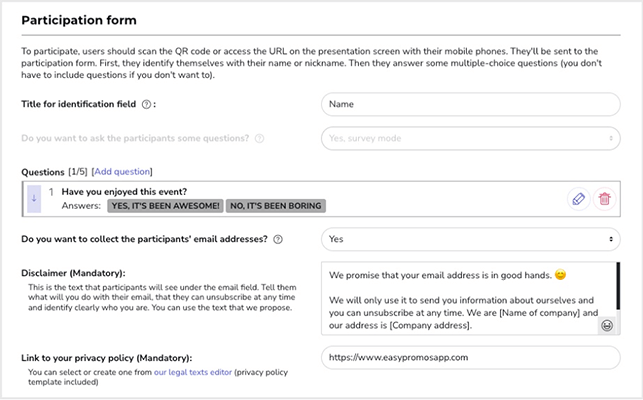This screenshot has height=400, width=643.
Task: Click the "Add question" link
Action: click(x=122, y=172)
